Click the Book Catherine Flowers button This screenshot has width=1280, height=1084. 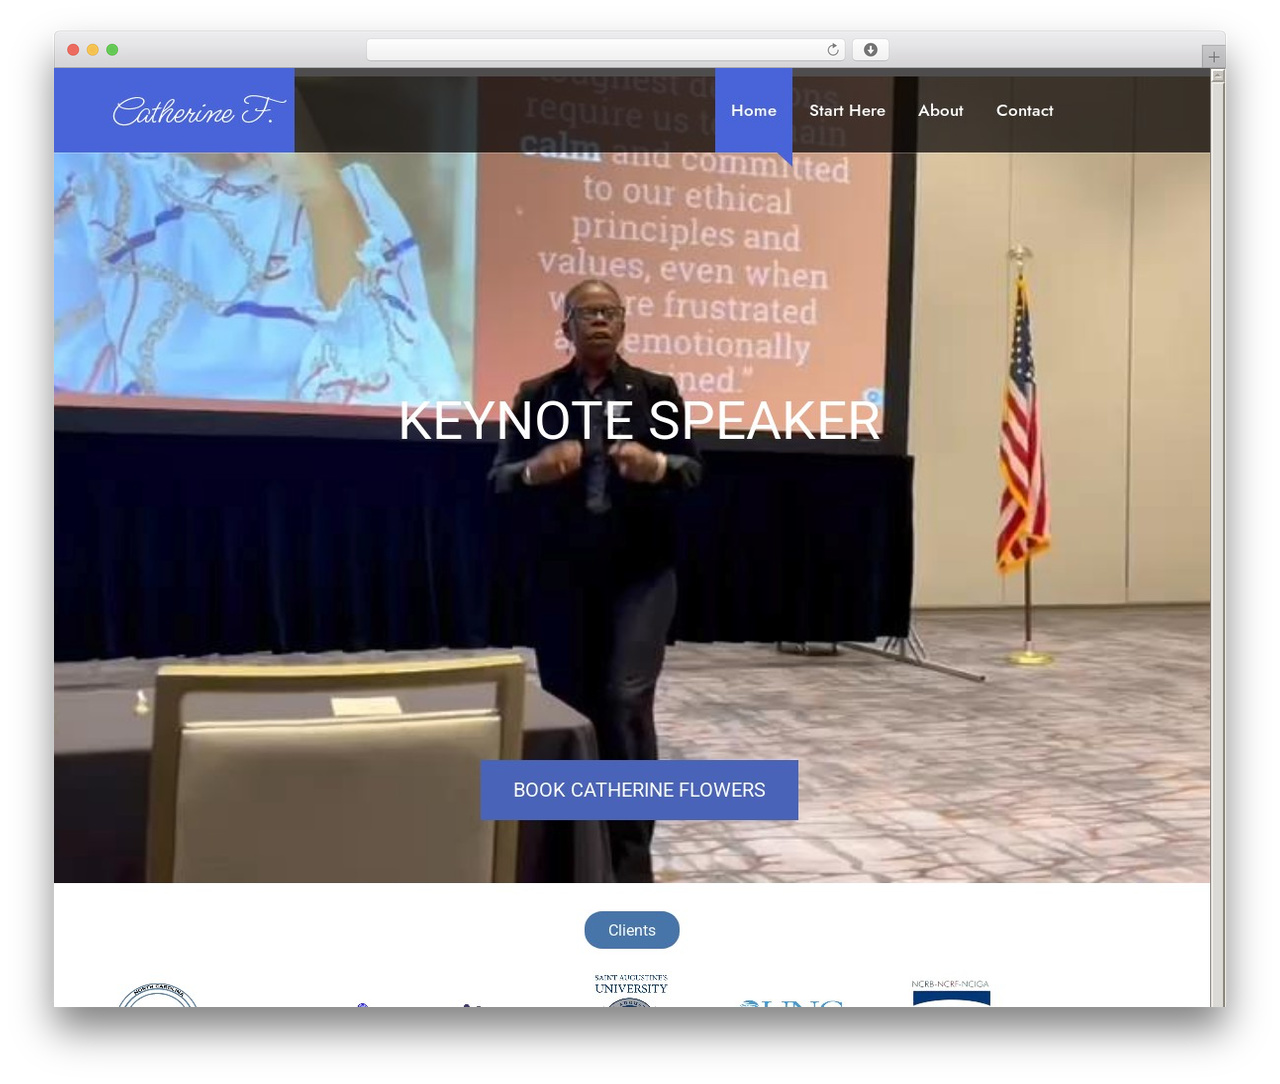[x=639, y=790]
